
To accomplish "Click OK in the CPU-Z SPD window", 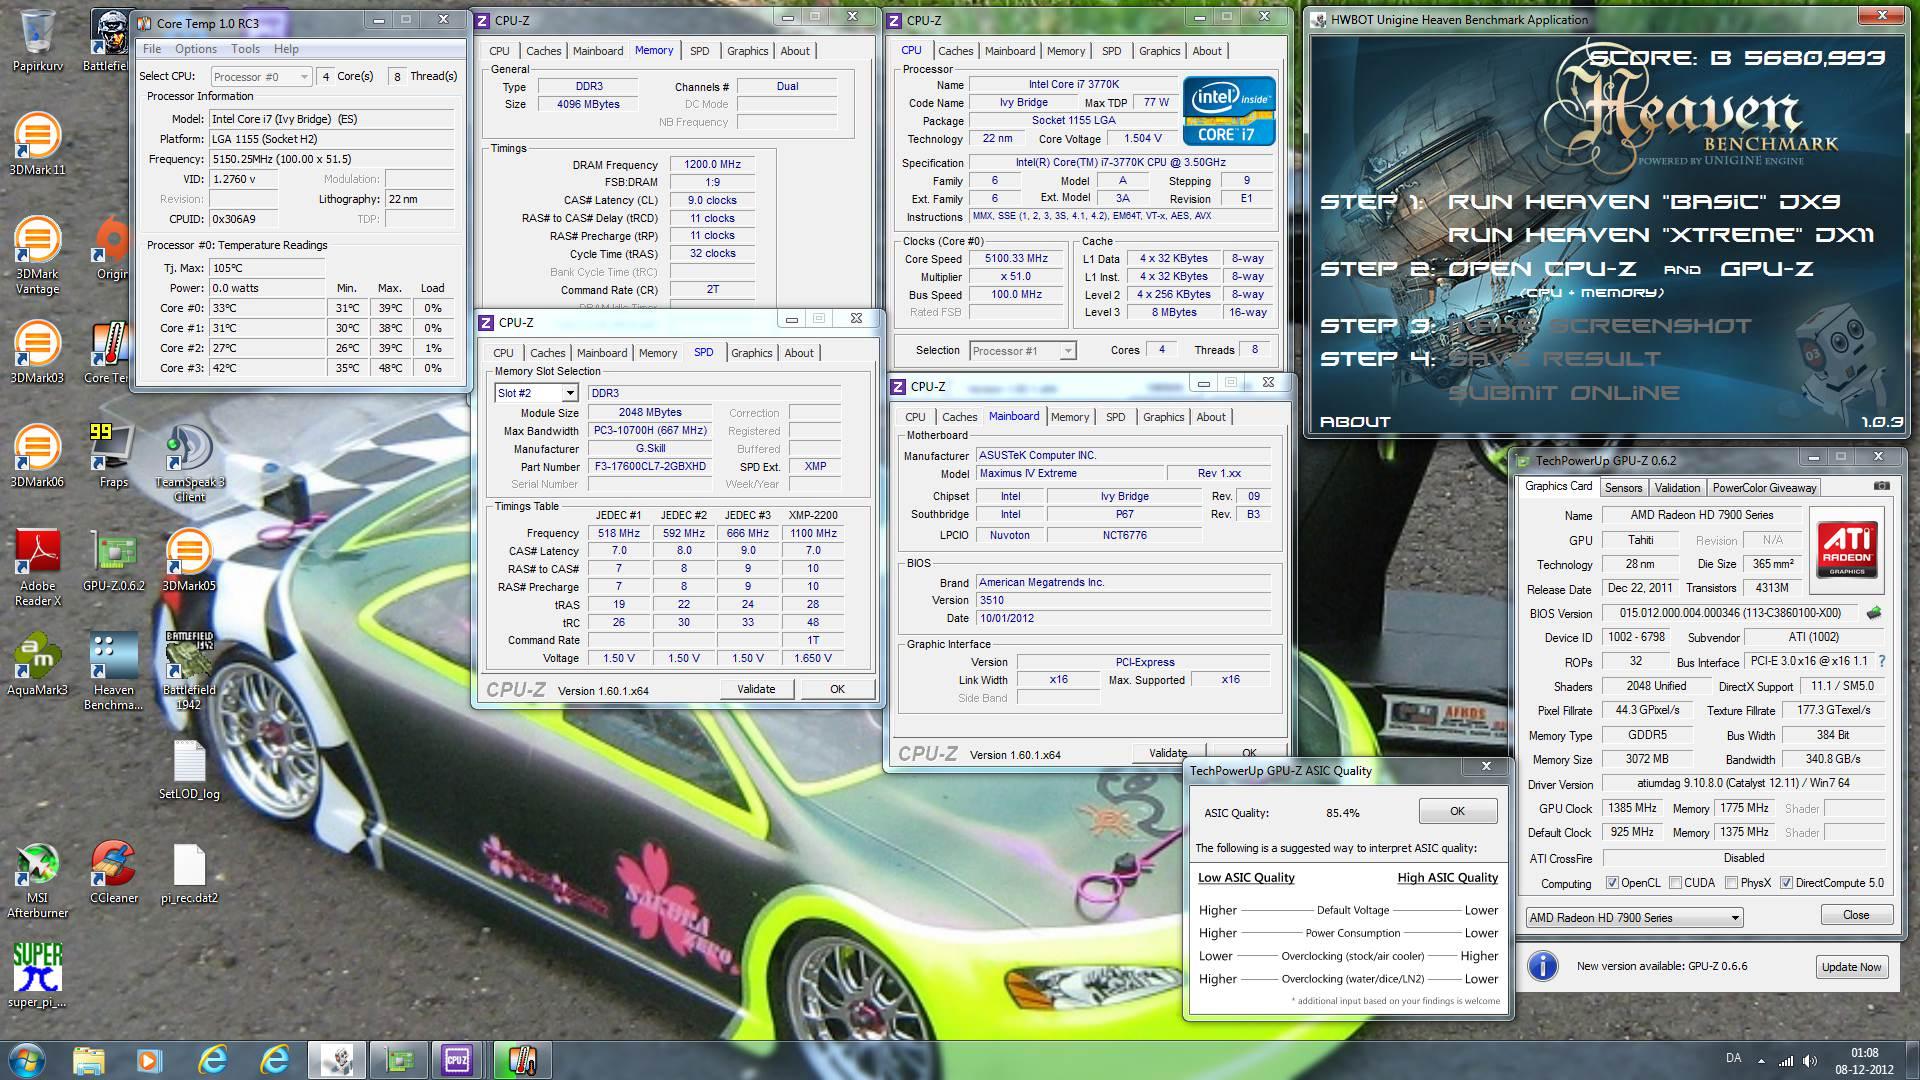I will tap(837, 689).
